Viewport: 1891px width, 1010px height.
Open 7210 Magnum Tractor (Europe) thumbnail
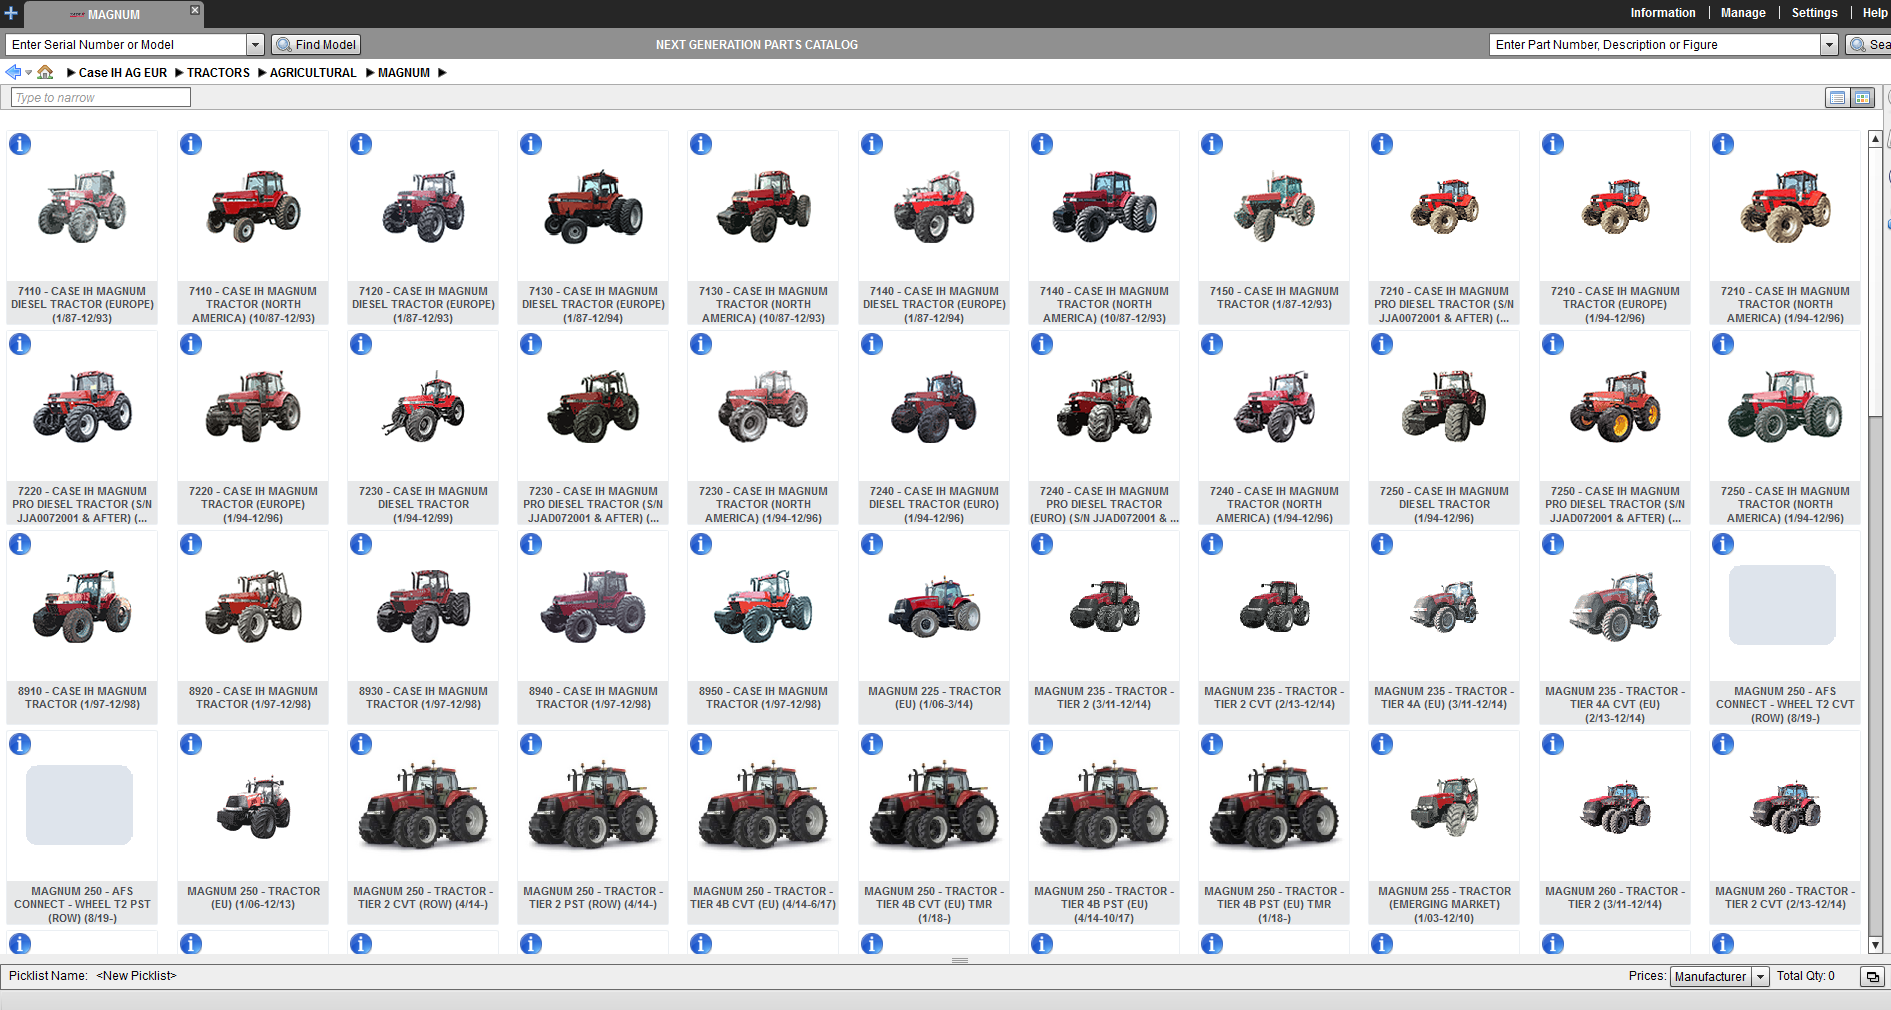(x=1615, y=206)
